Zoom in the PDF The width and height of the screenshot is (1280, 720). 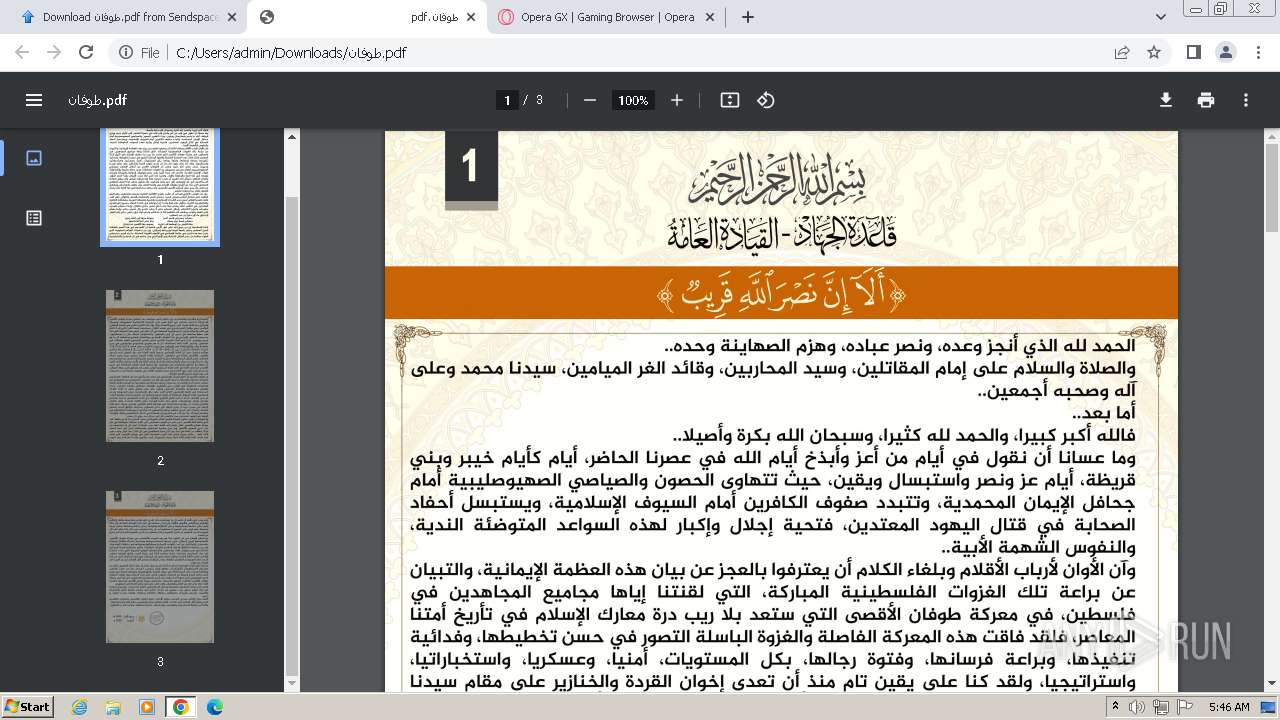point(677,100)
